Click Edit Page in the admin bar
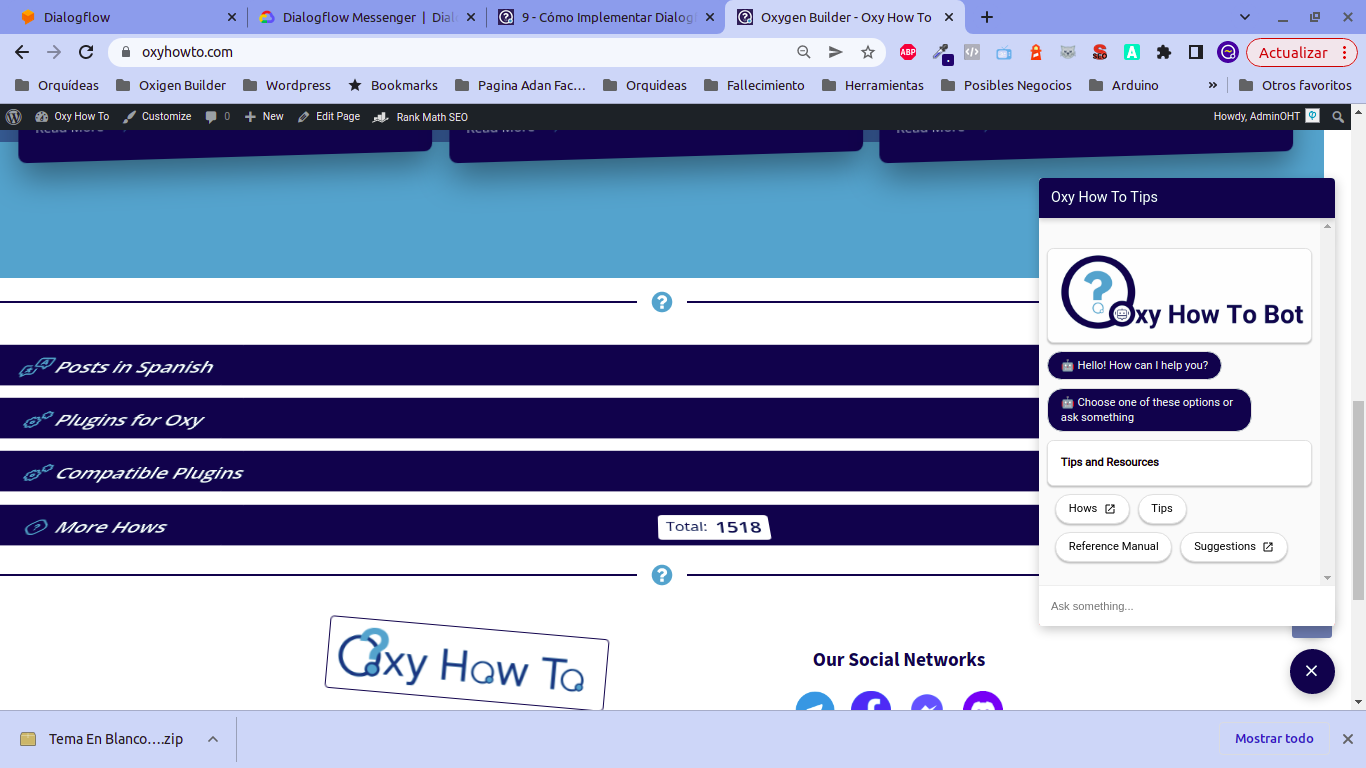This screenshot has width=1366, height=768. (x=329, y=117)
